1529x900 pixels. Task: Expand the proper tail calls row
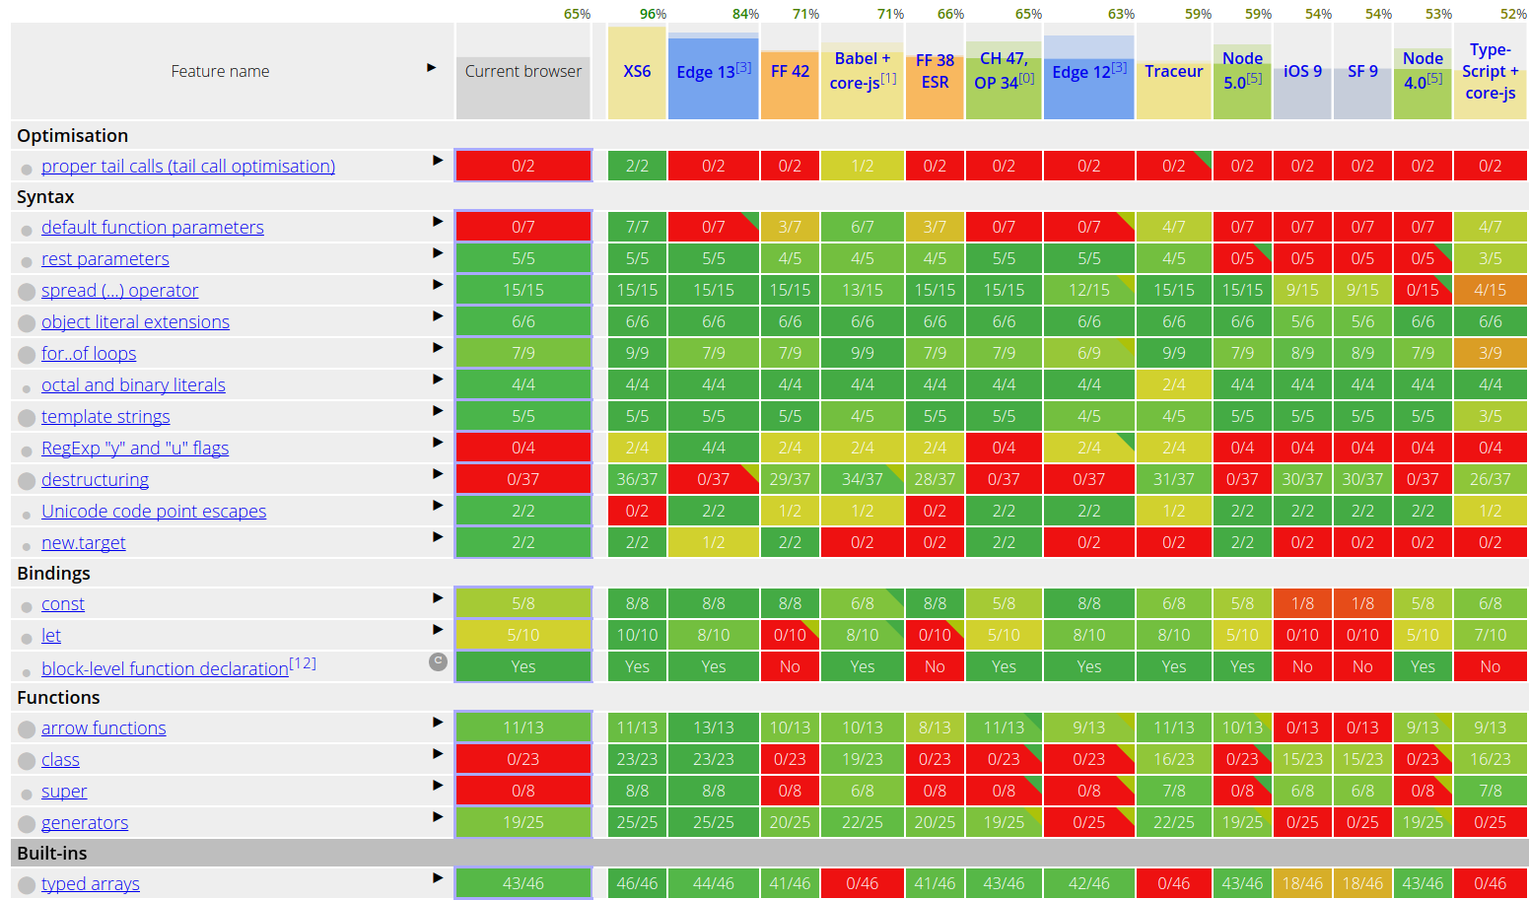437,160
